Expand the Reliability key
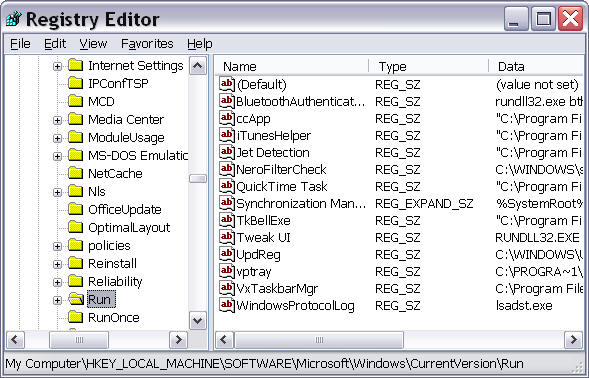Image resolution: width=589 pixels, height=378 pixels. (x=57, y=282)
